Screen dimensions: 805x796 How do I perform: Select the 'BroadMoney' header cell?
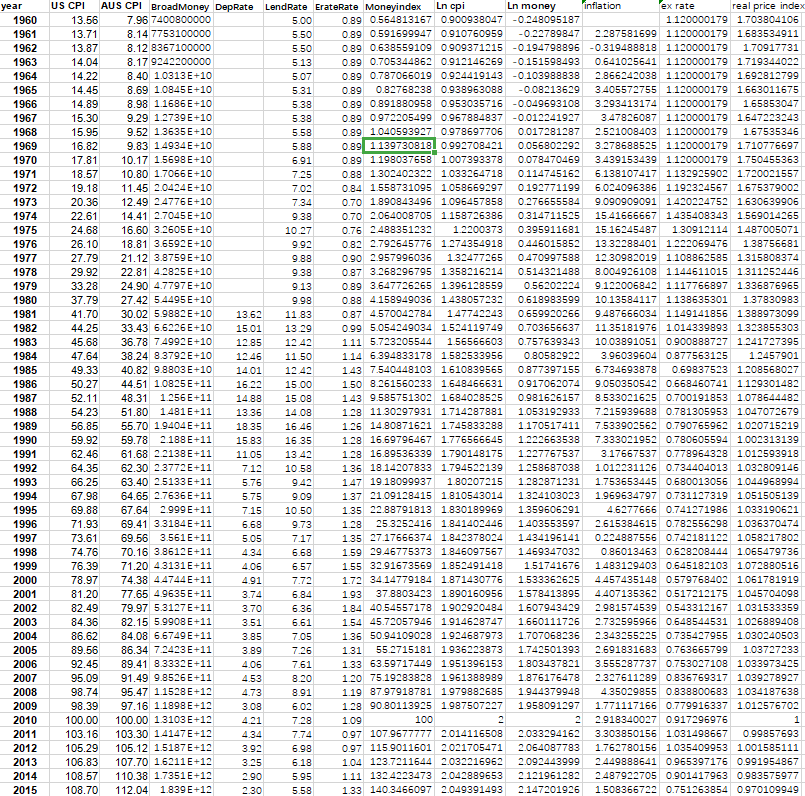[x=180, y=7]
